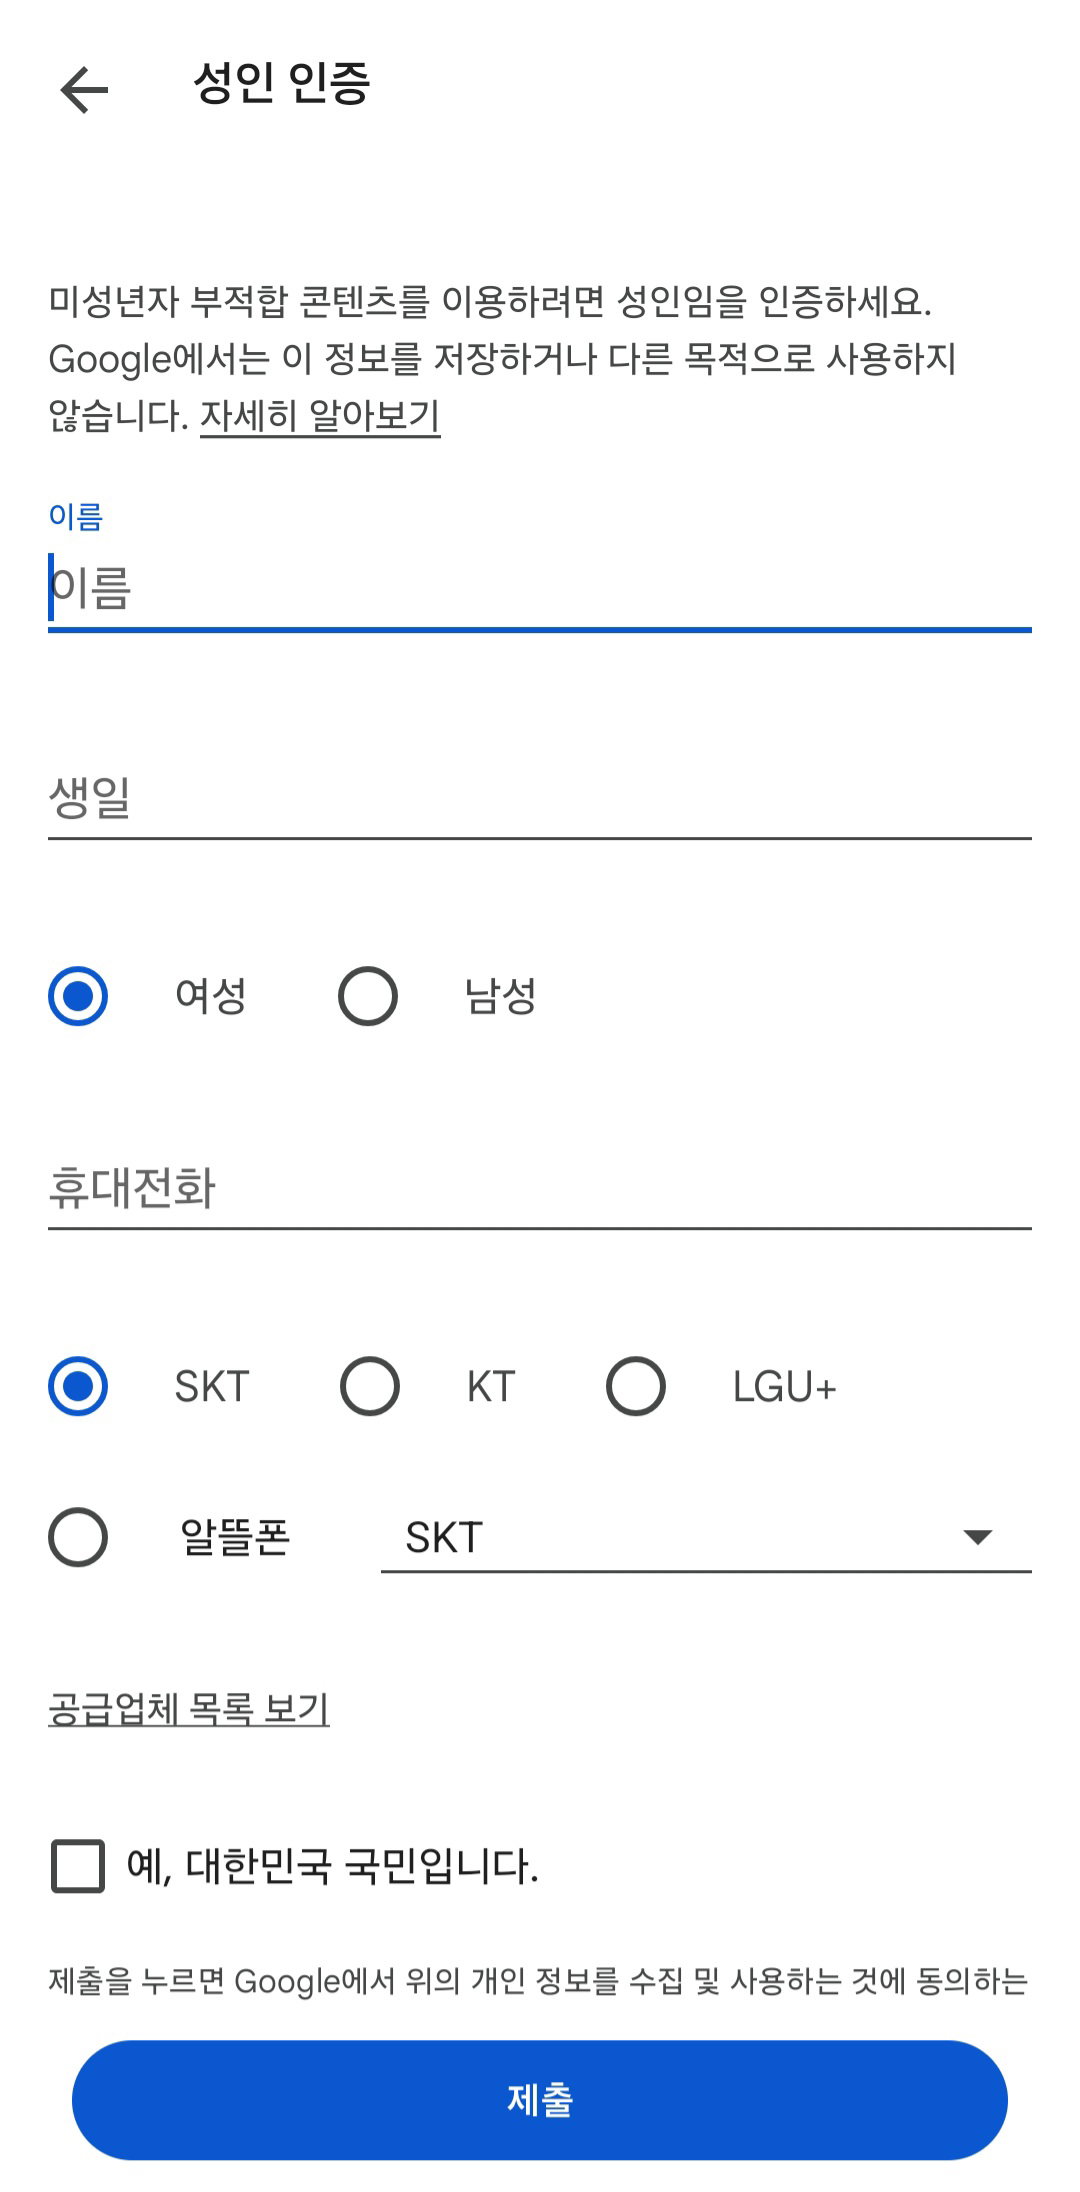Tap the 남성 label text
The height and width of the screenshot is (2192, 1080).
pos(500,996)
